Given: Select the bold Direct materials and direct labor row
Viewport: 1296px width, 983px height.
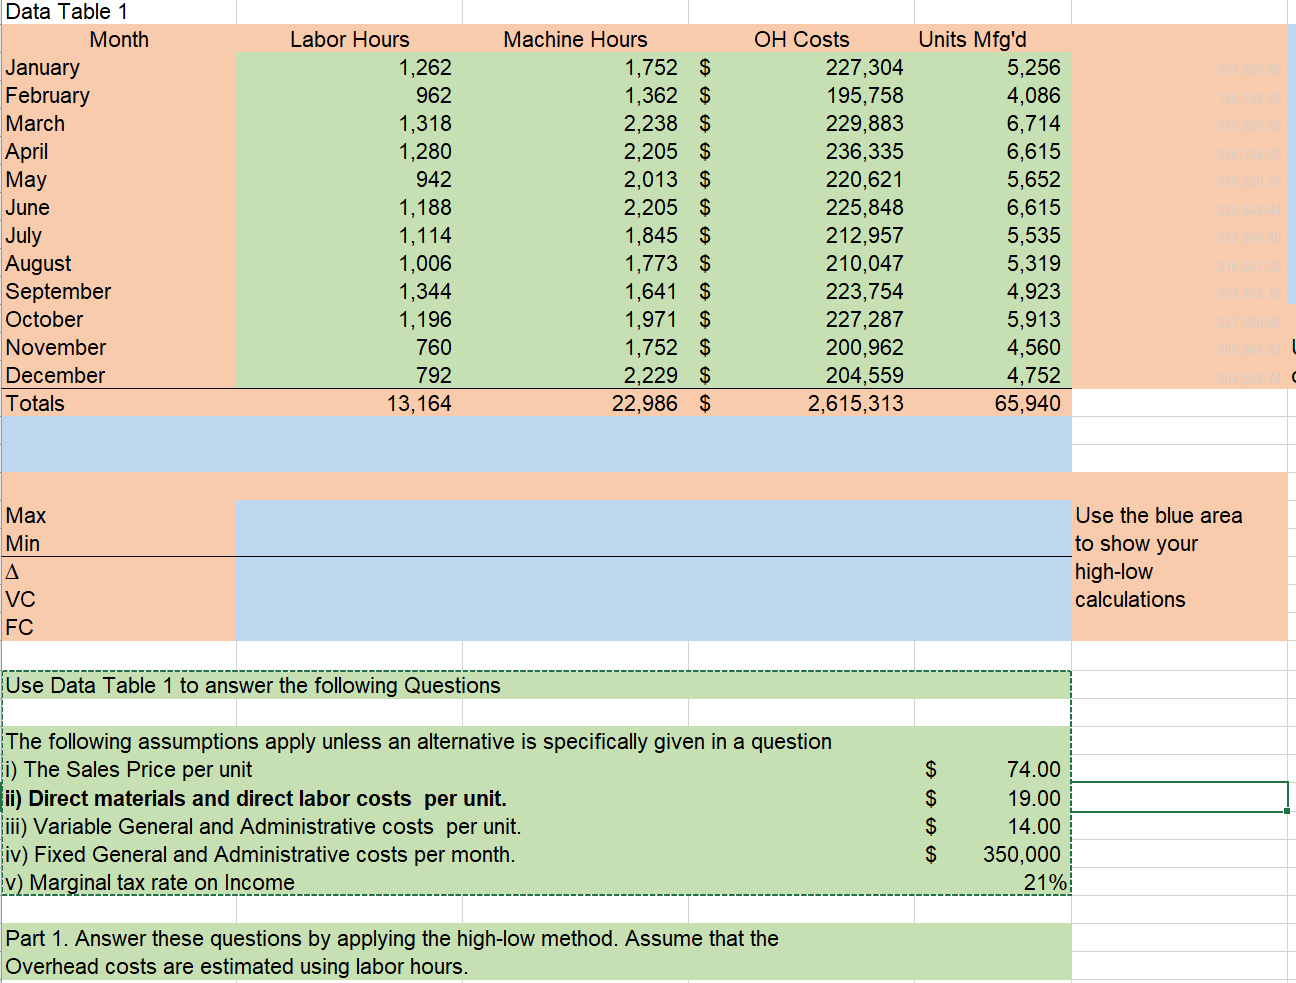Looking at the screenshot, I should pos(300,798).
